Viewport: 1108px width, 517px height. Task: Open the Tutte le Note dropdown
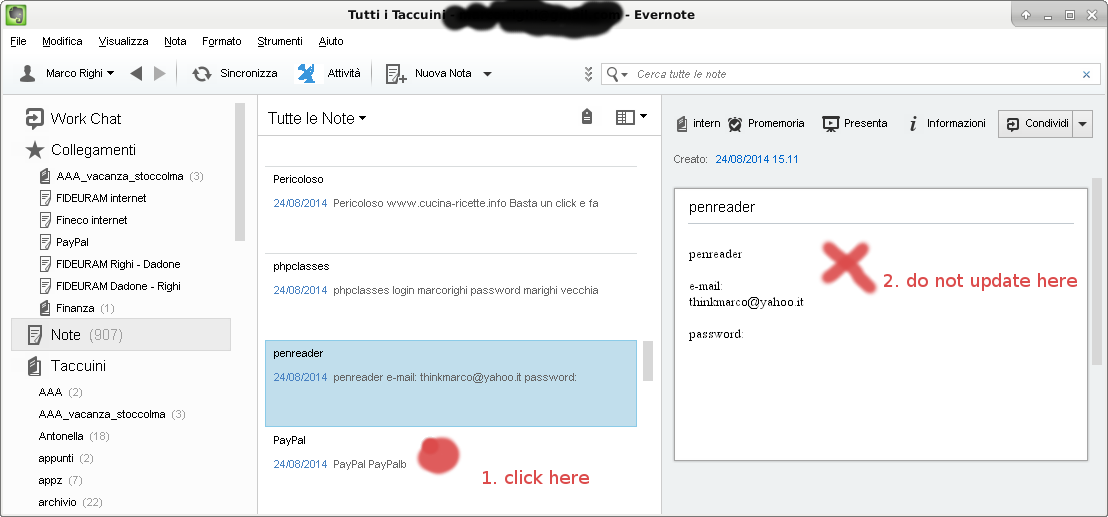pos(317,118)
